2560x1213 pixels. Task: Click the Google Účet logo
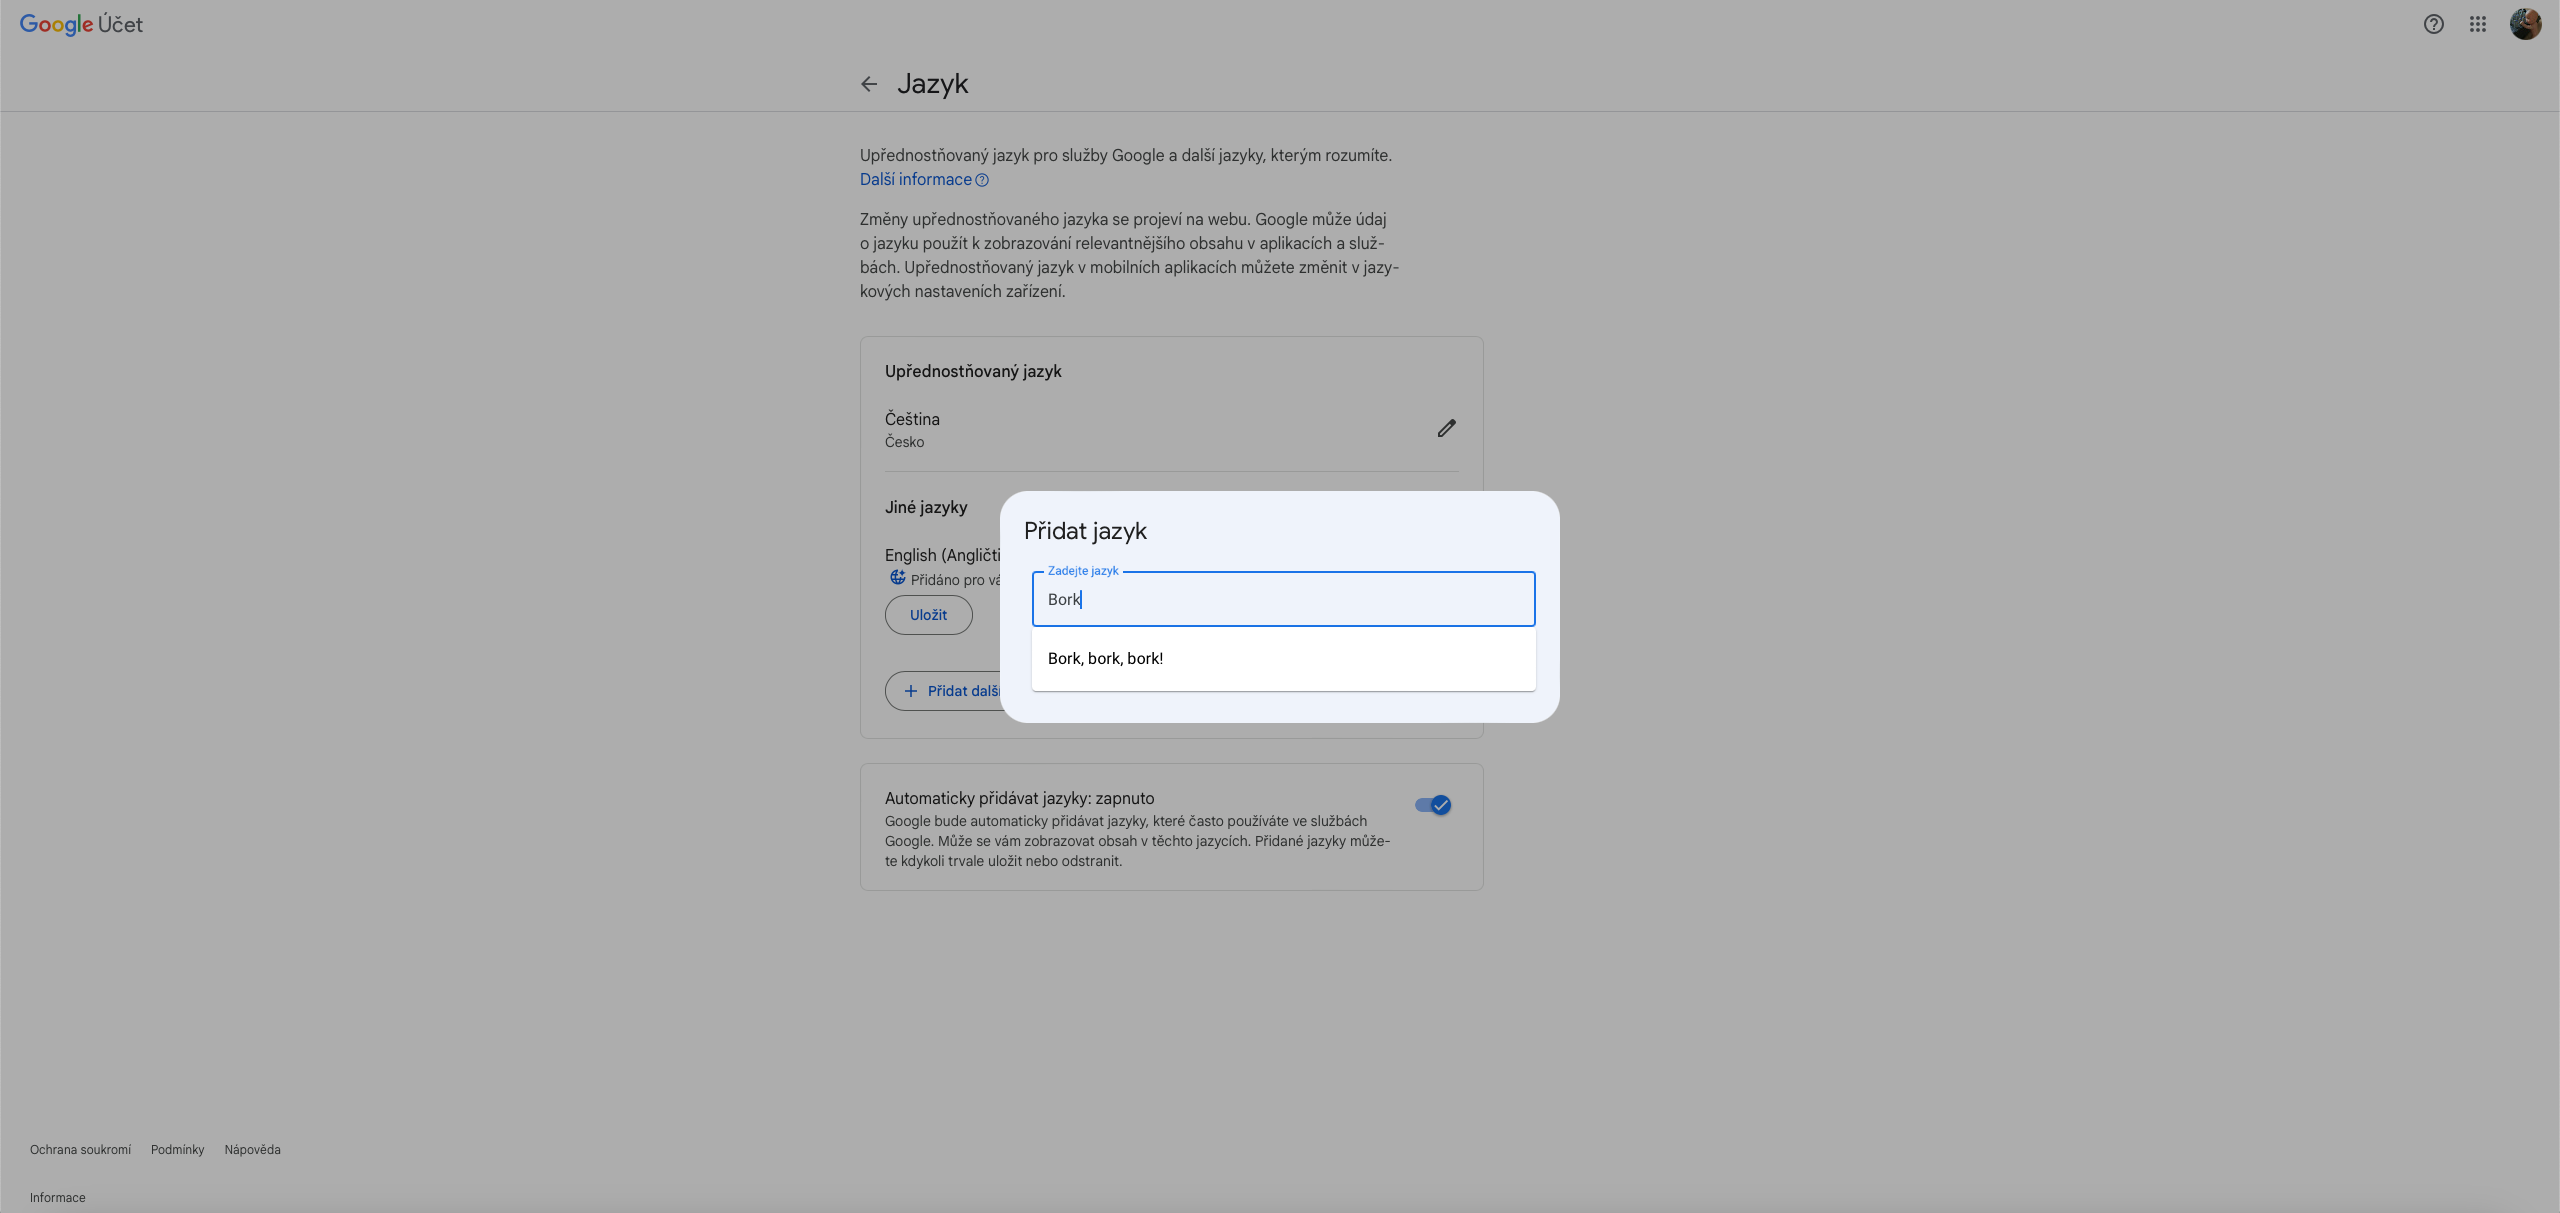pyautogui.click(x=81, y=24)
